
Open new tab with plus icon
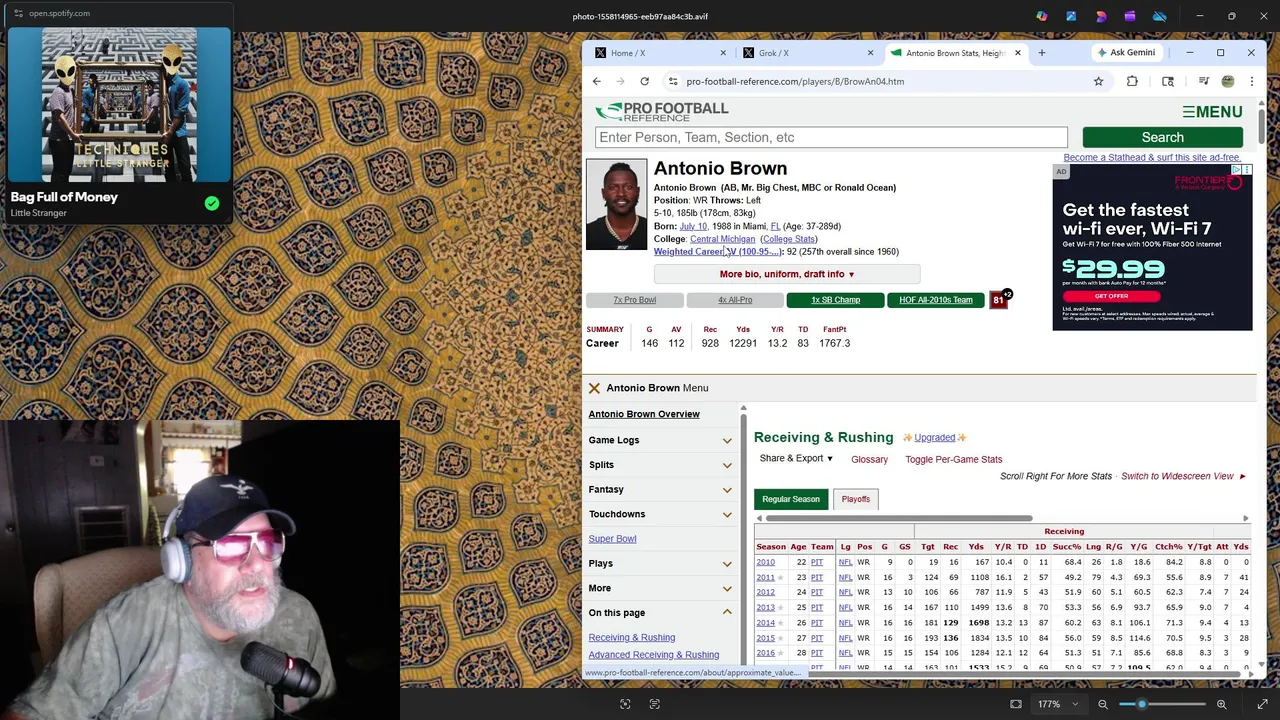click(x=1041, y=53)
